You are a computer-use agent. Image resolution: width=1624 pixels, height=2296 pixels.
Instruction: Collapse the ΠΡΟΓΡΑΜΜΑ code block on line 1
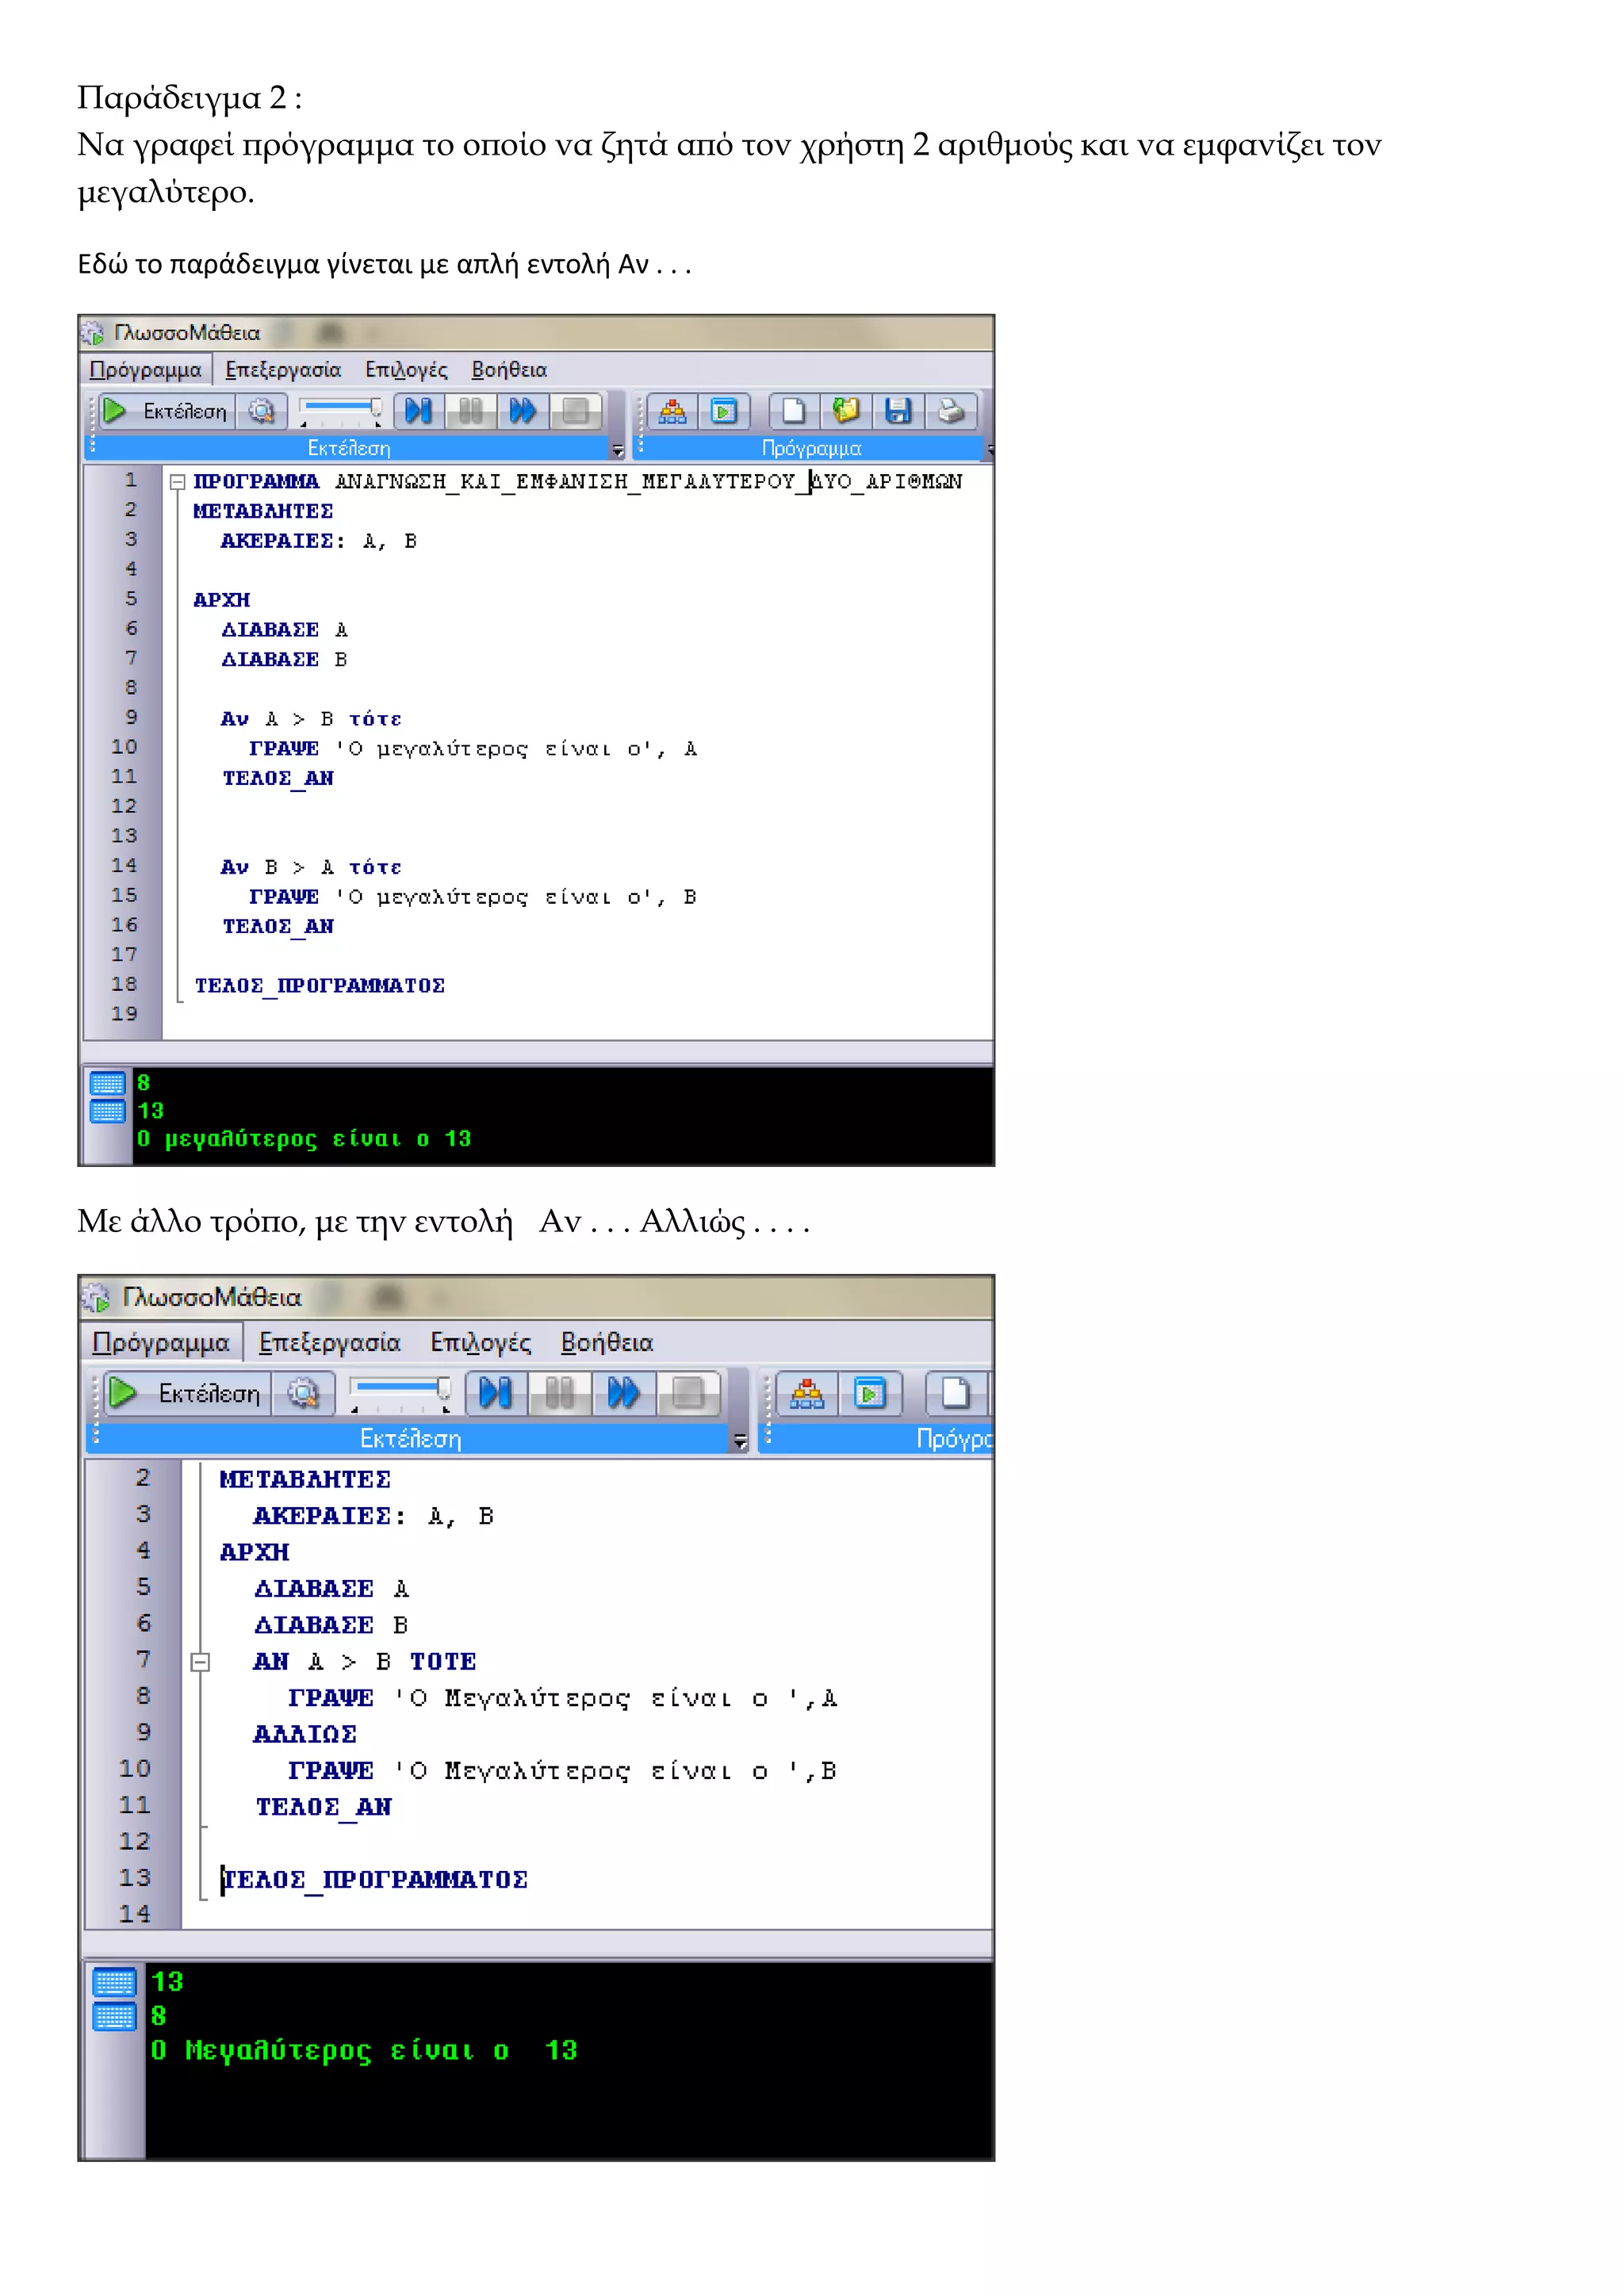[x=177, y=482]
